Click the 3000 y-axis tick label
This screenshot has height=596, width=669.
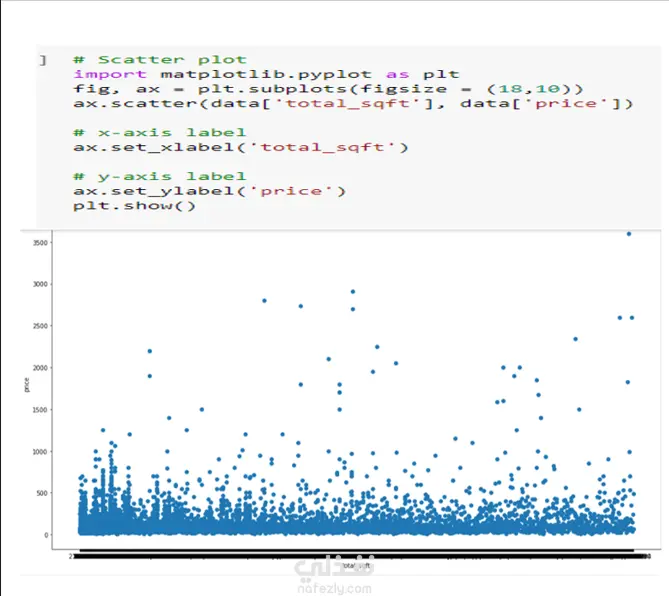pyautogui.click(x=40, y=284)
